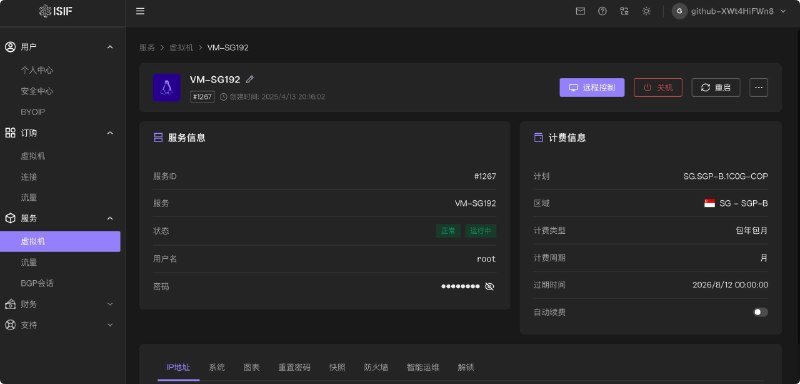The width and height of the screenshot is (800, 384).
Task: Open the mail messages icon
Action: 580,11
